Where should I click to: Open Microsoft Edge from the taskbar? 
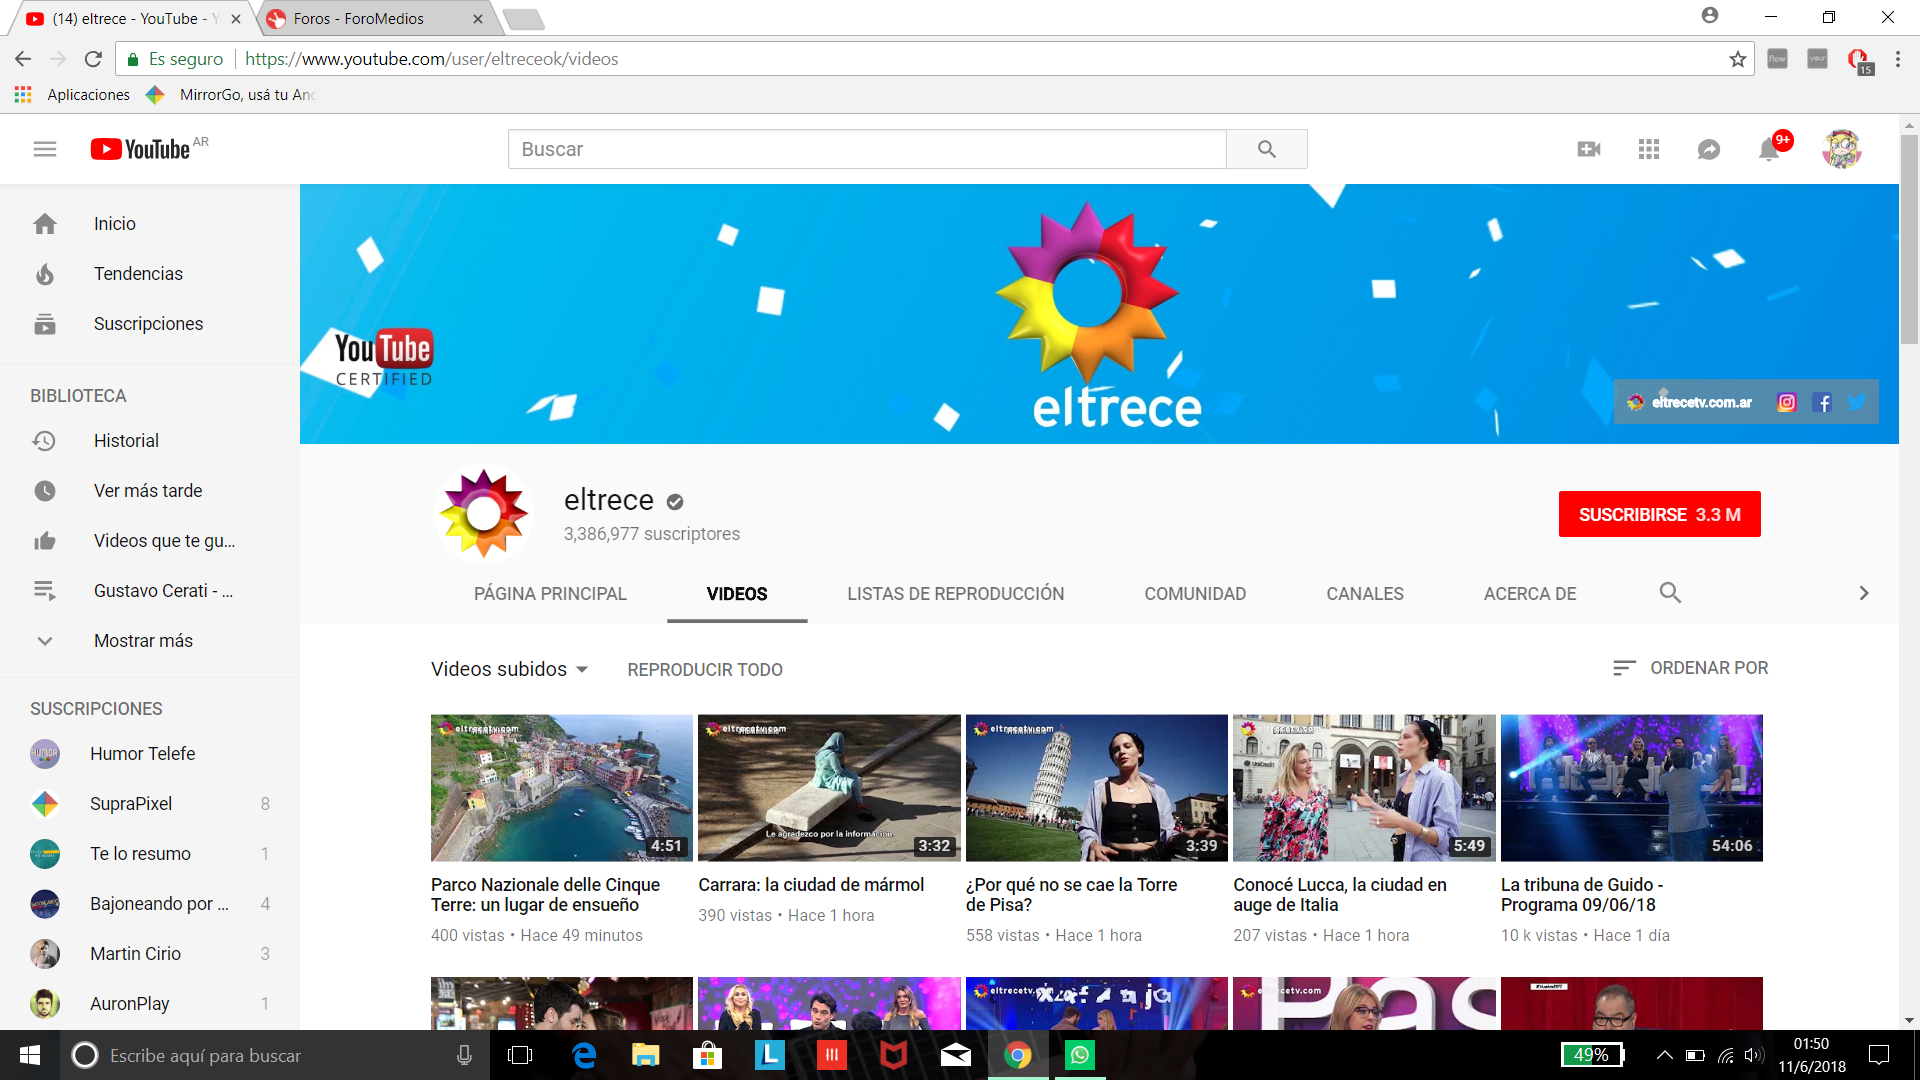(583, 1055)
